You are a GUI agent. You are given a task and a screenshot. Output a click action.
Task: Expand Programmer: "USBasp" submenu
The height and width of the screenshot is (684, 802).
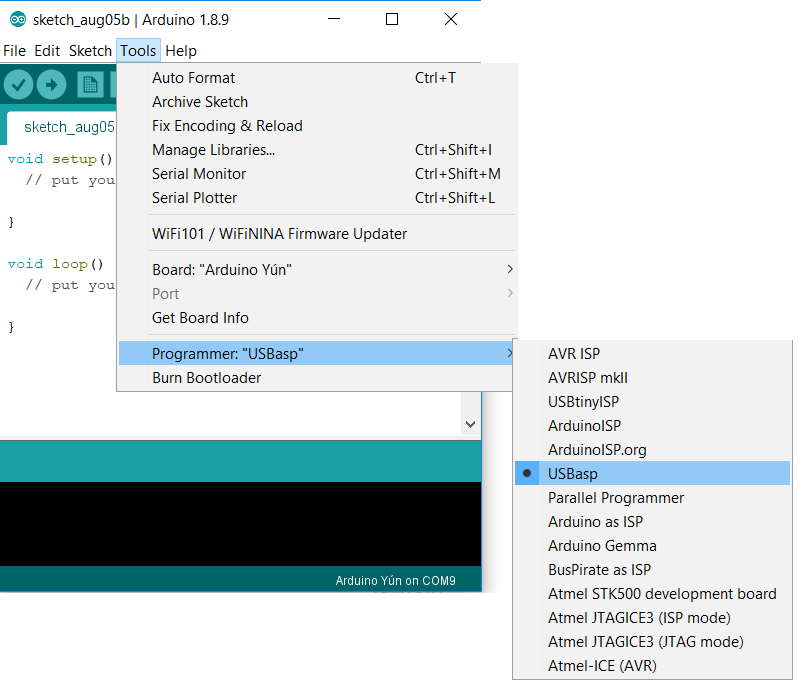pyautogui.click(x=316, y=354)
